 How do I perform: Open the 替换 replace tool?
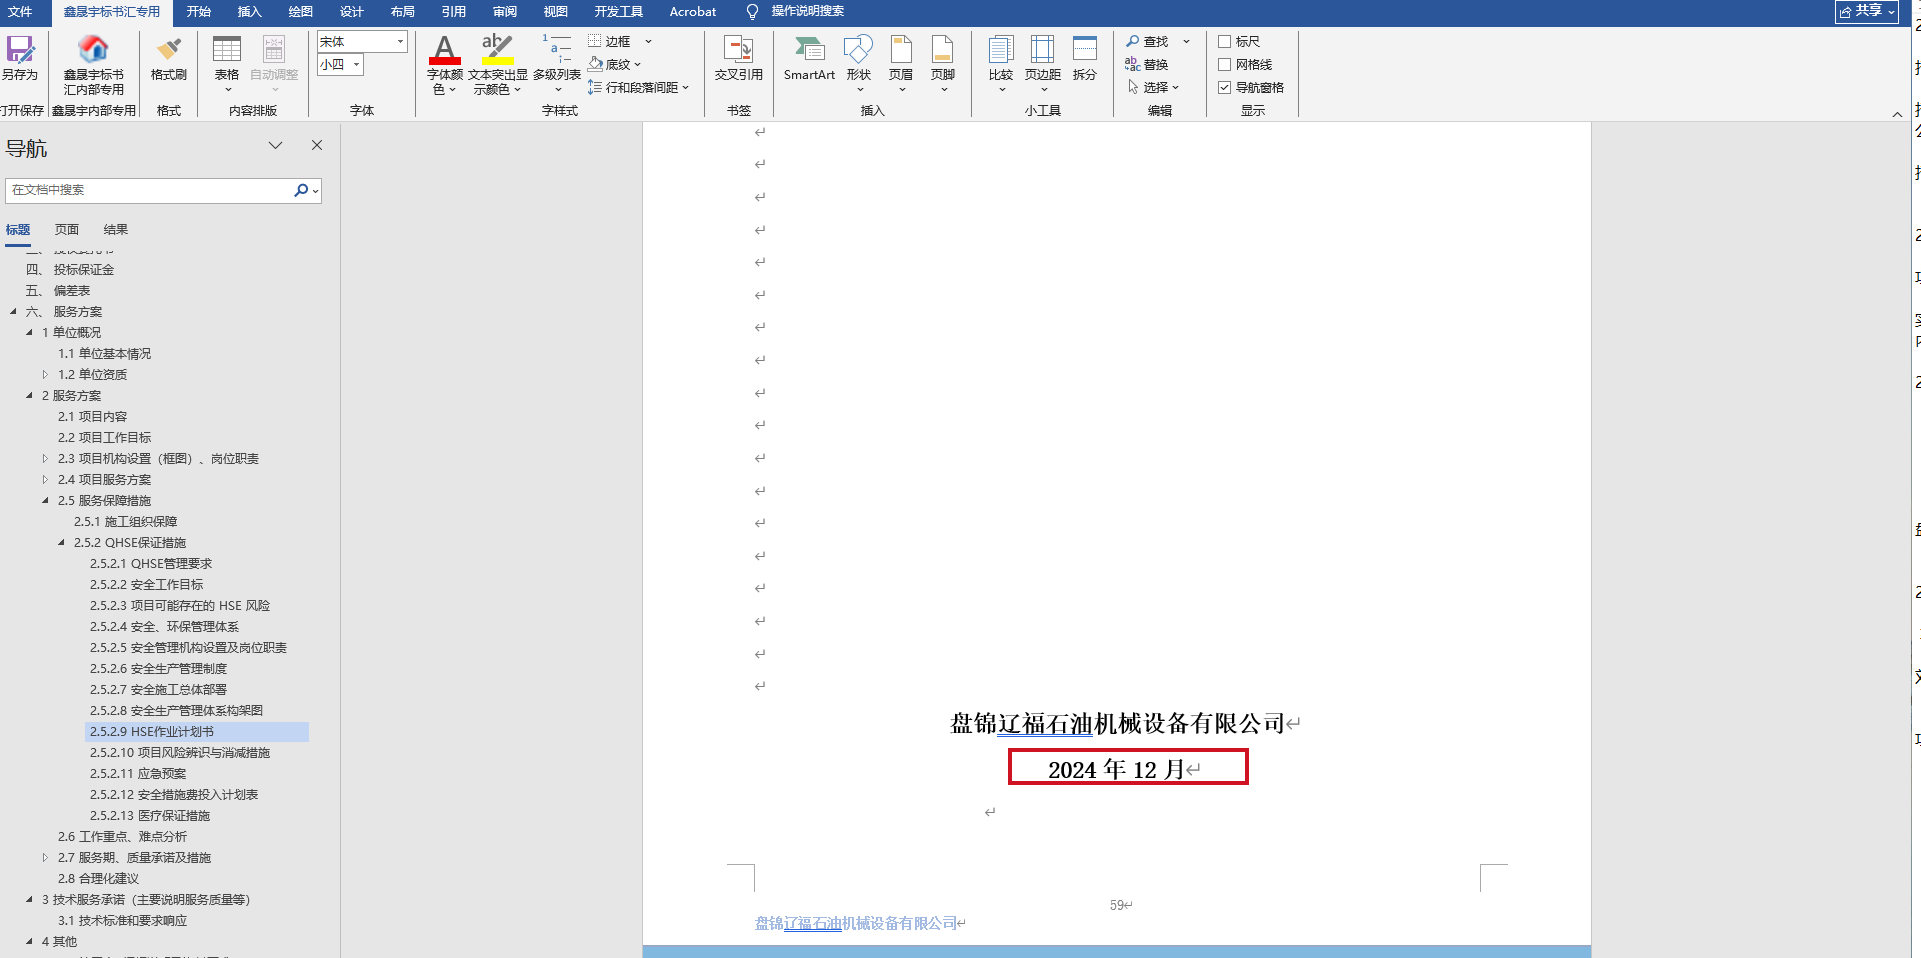[x=1147, y=64]
